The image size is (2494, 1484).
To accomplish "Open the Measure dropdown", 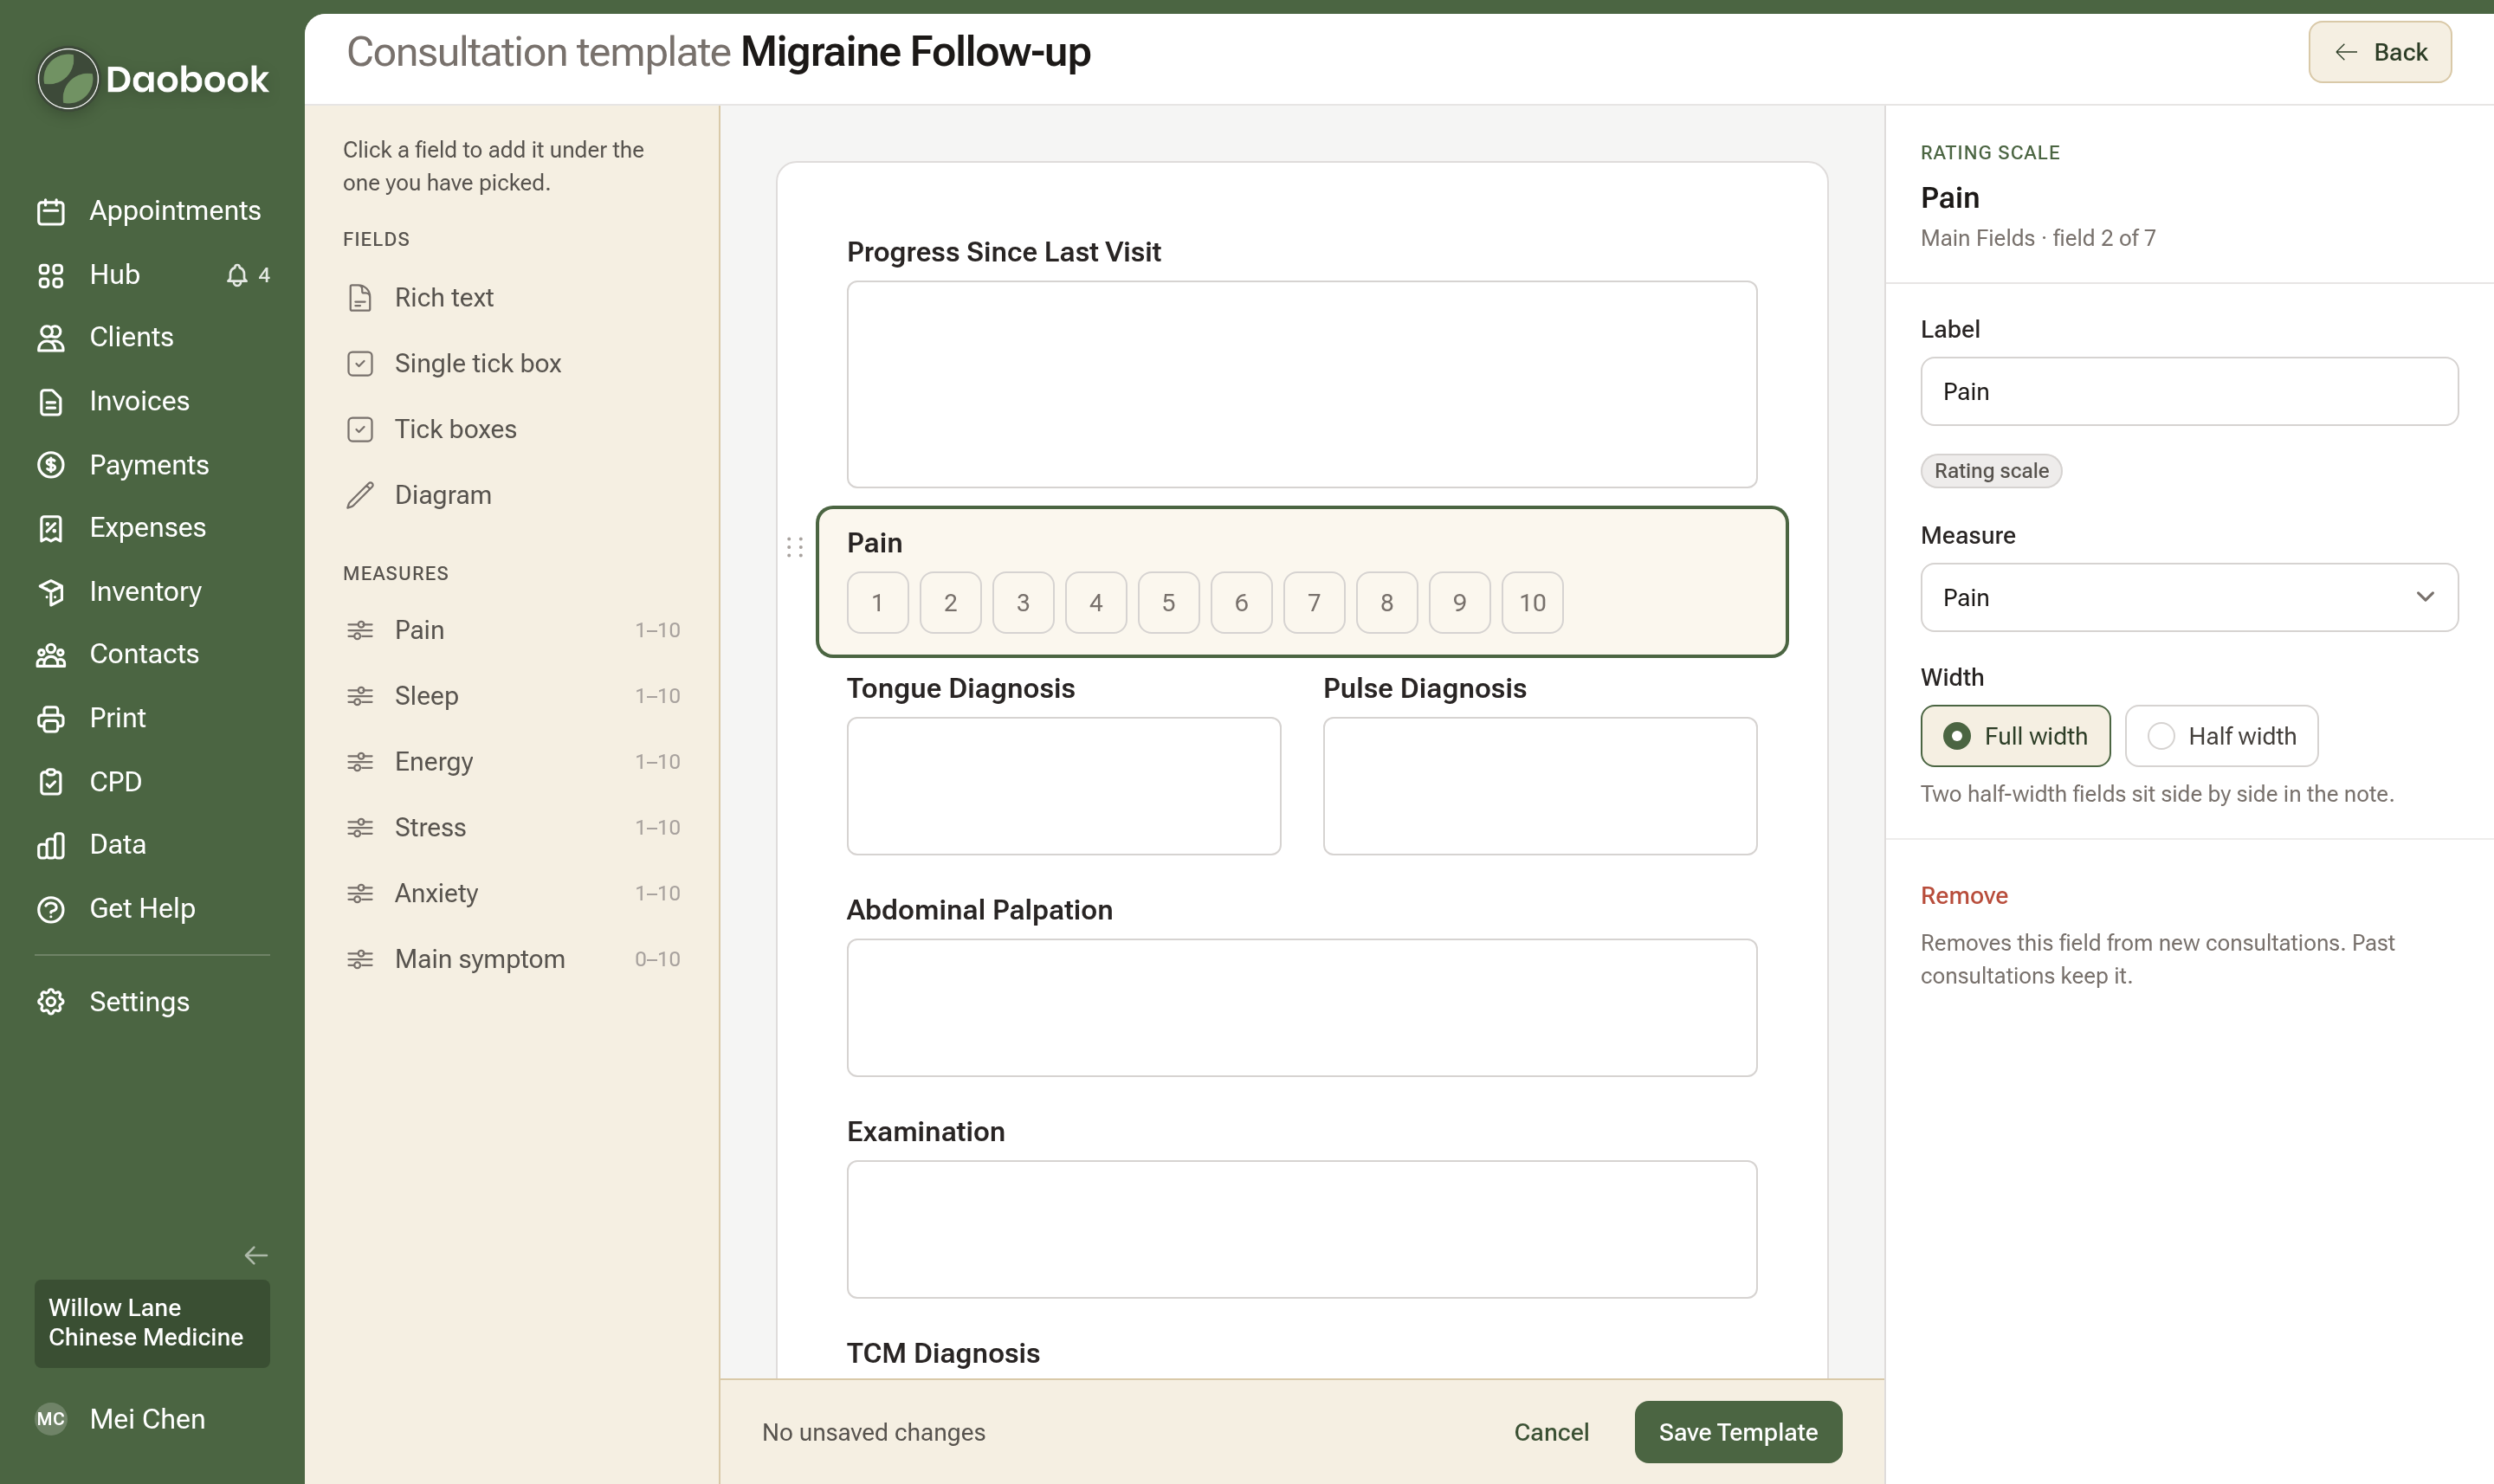I will coord(2189,597).
